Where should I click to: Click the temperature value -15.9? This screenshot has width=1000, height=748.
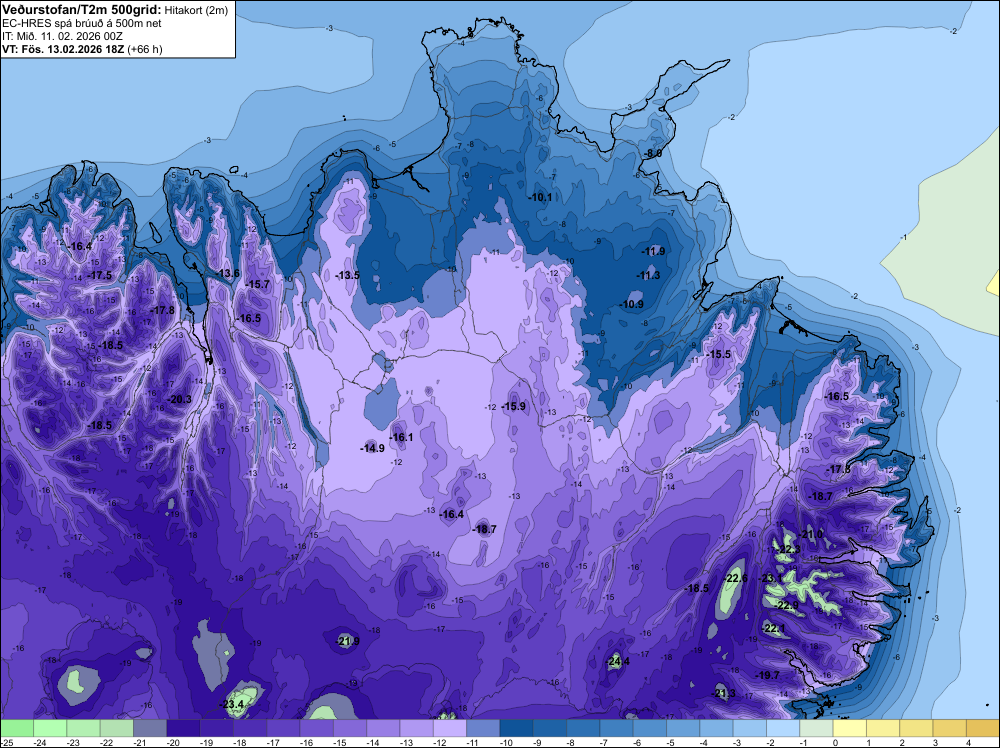point(513,406)
